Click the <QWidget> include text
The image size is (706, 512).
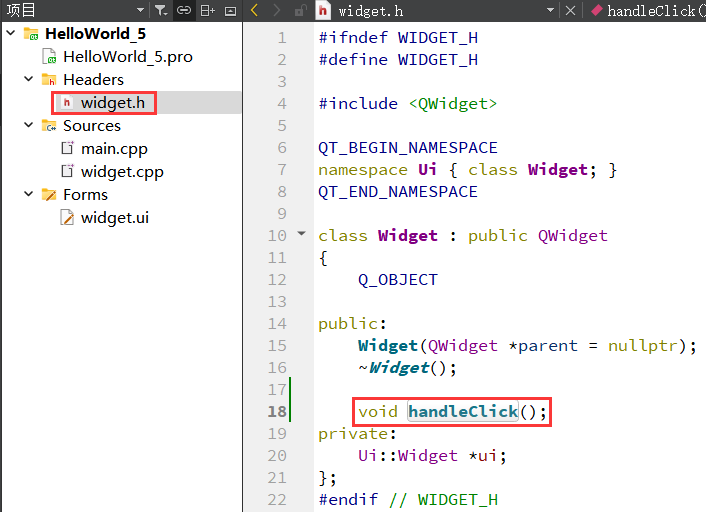[453, 104]
